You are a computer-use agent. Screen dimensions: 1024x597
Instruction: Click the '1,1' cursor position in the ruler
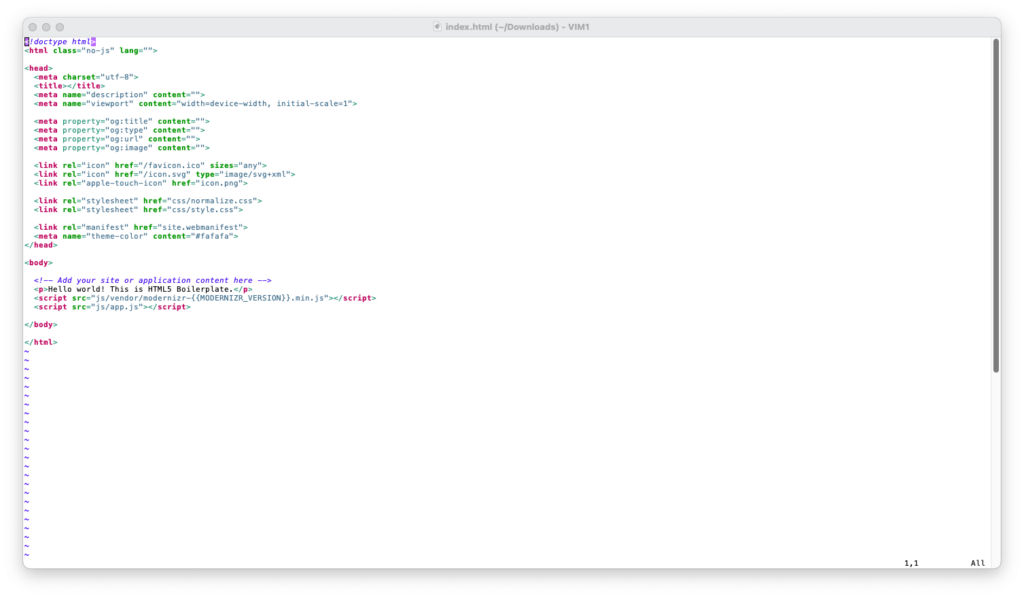click(911, 563)
